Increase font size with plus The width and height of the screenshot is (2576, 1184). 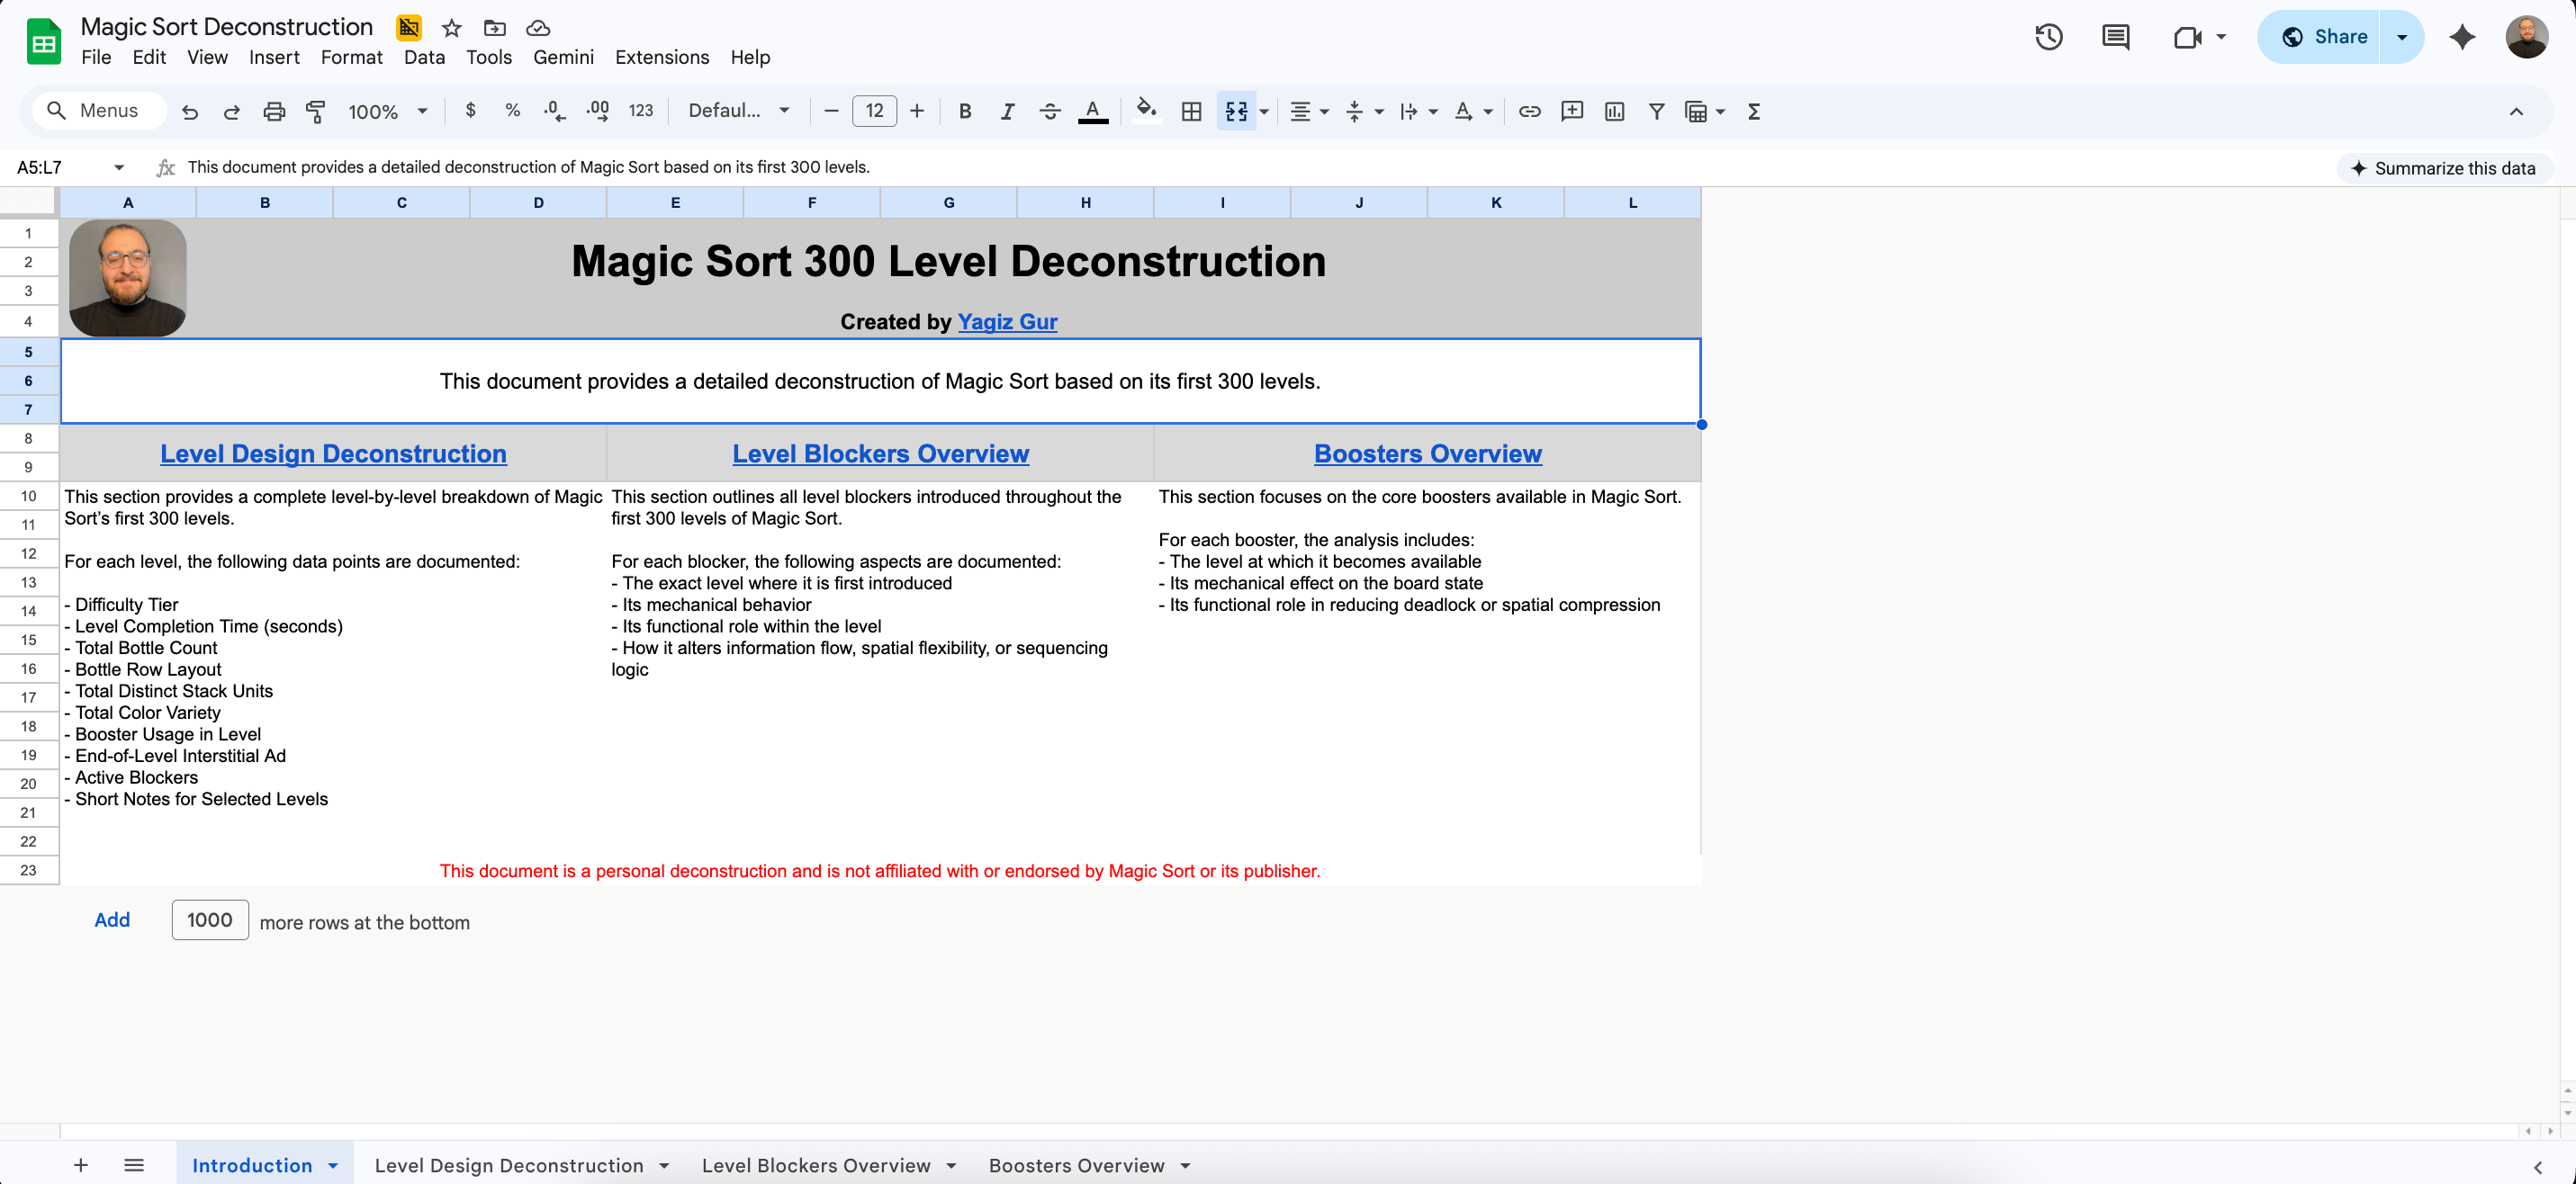point(917,111)
